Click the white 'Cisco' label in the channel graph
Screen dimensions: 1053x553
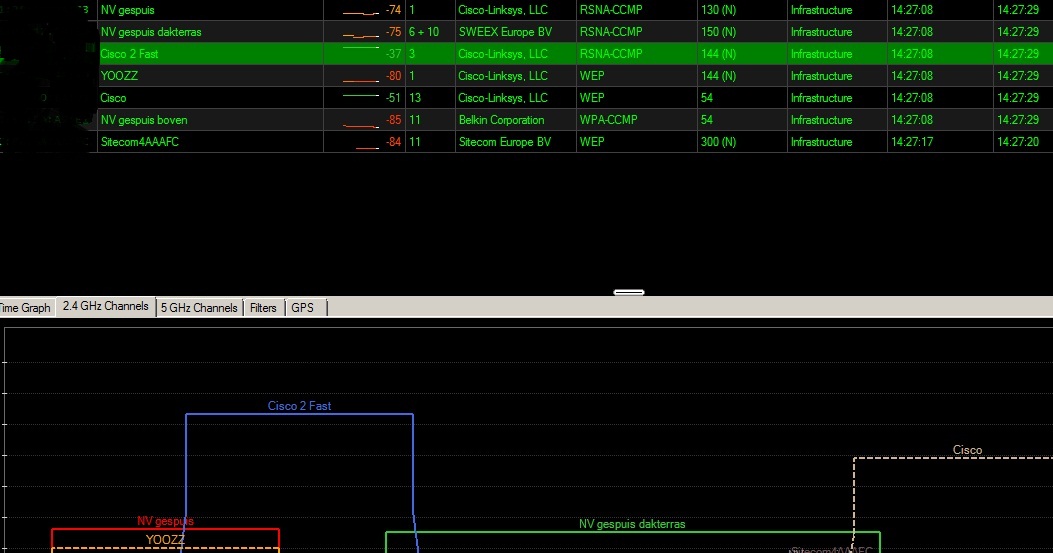[967, 450]
